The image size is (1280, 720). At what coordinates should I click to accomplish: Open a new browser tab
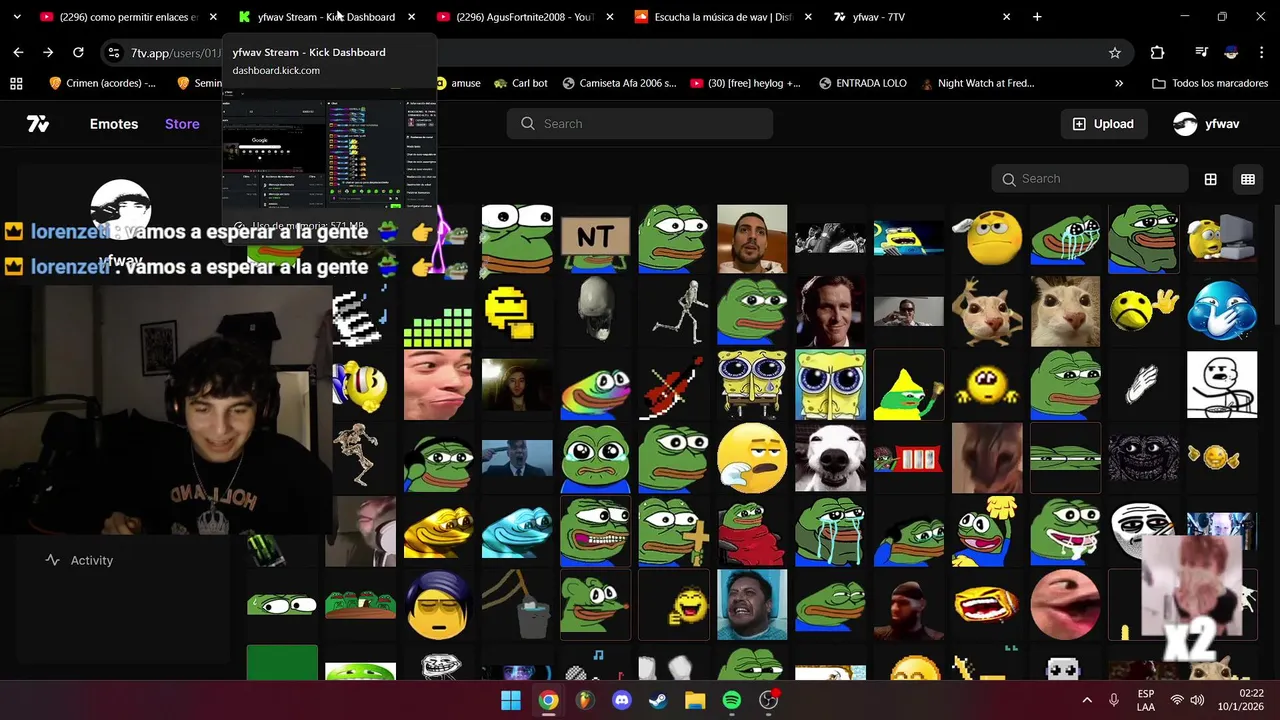point(1037,17)
